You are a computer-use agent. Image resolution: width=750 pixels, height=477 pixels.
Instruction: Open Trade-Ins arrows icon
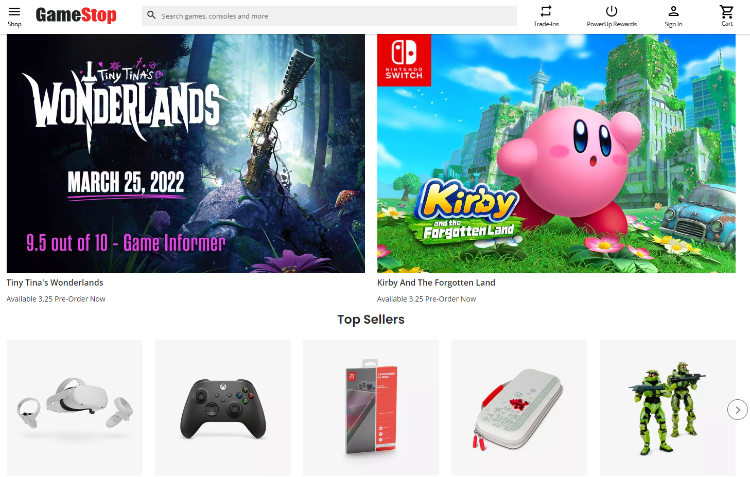pos(546,11)
